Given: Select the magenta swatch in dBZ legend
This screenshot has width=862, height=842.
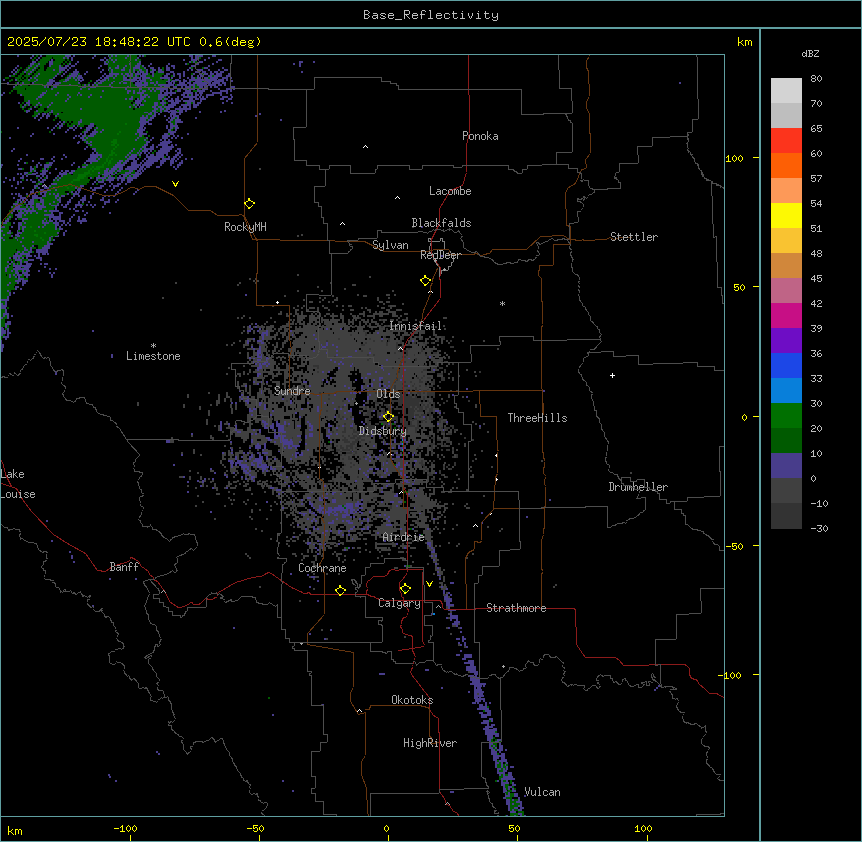Looking at the screenshot, I should [786, 315].
